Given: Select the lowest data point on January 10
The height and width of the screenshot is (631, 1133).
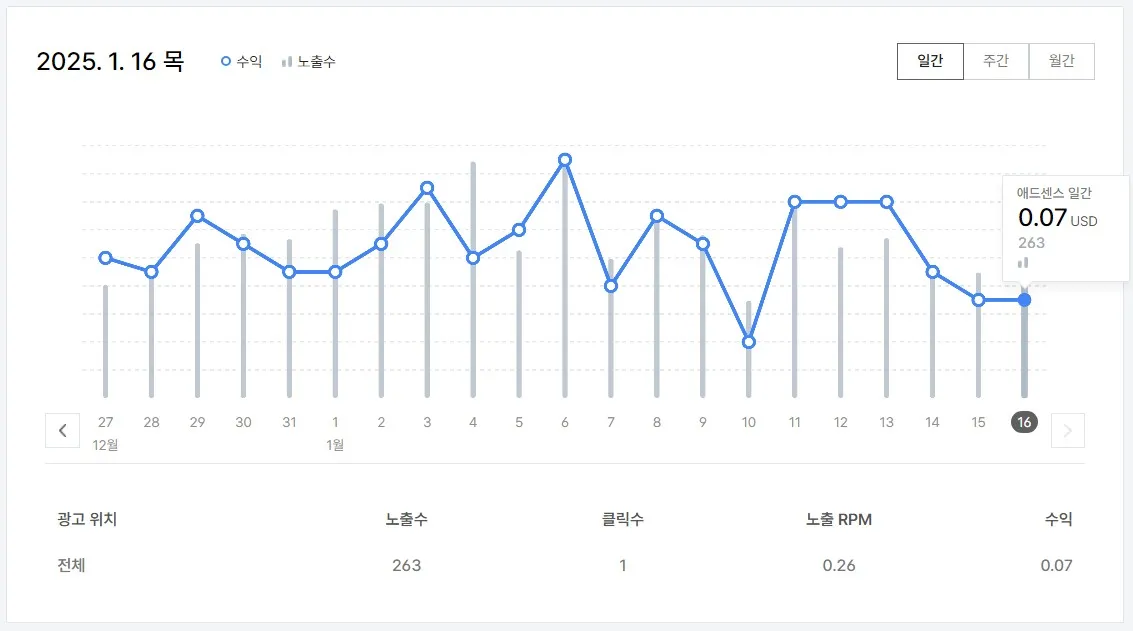Looking at the screenshot, I should click(748, 342).
